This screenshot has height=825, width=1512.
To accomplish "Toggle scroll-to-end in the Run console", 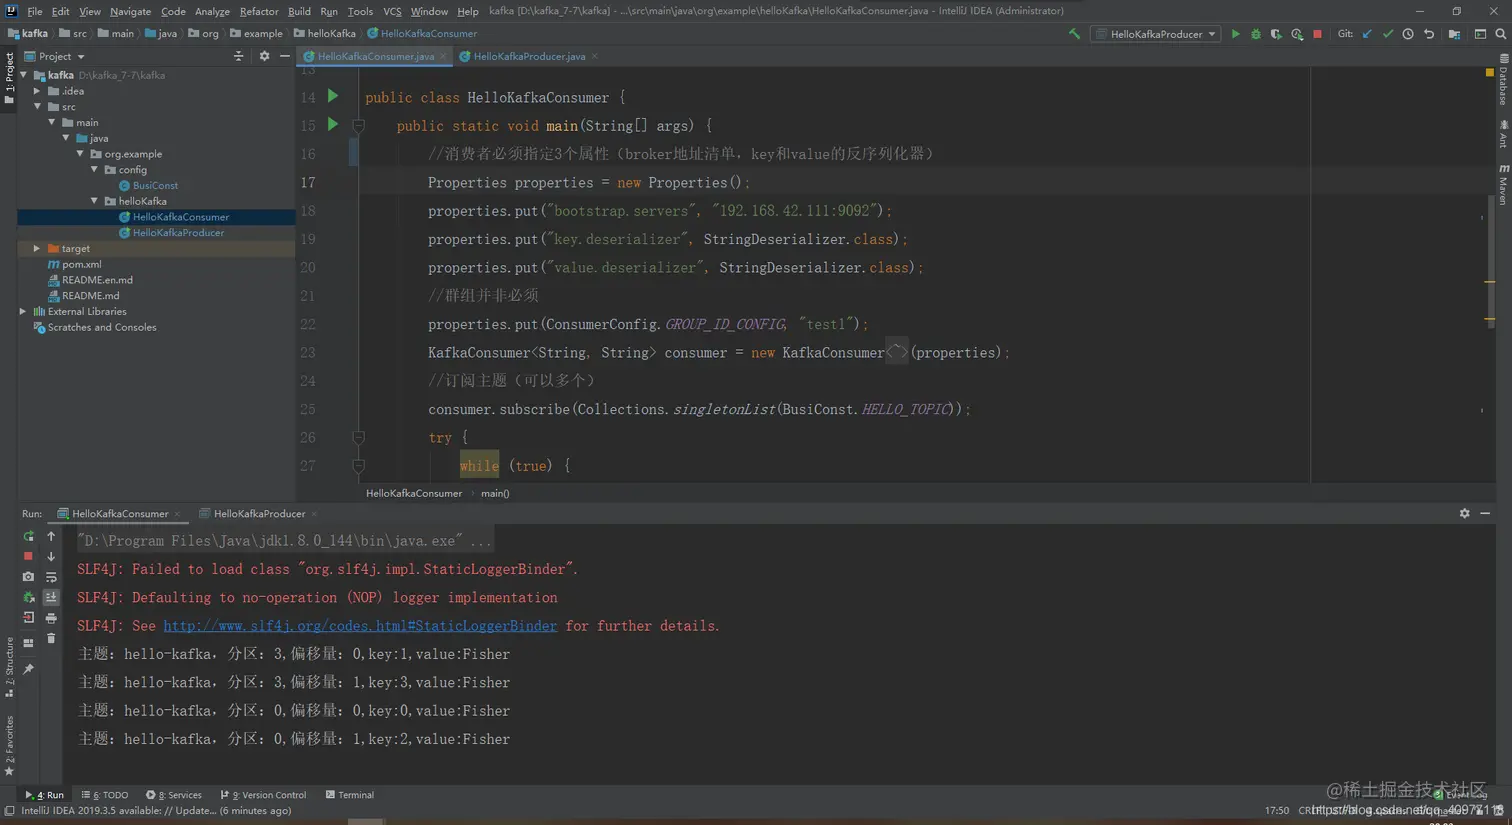I will [51, 597].
